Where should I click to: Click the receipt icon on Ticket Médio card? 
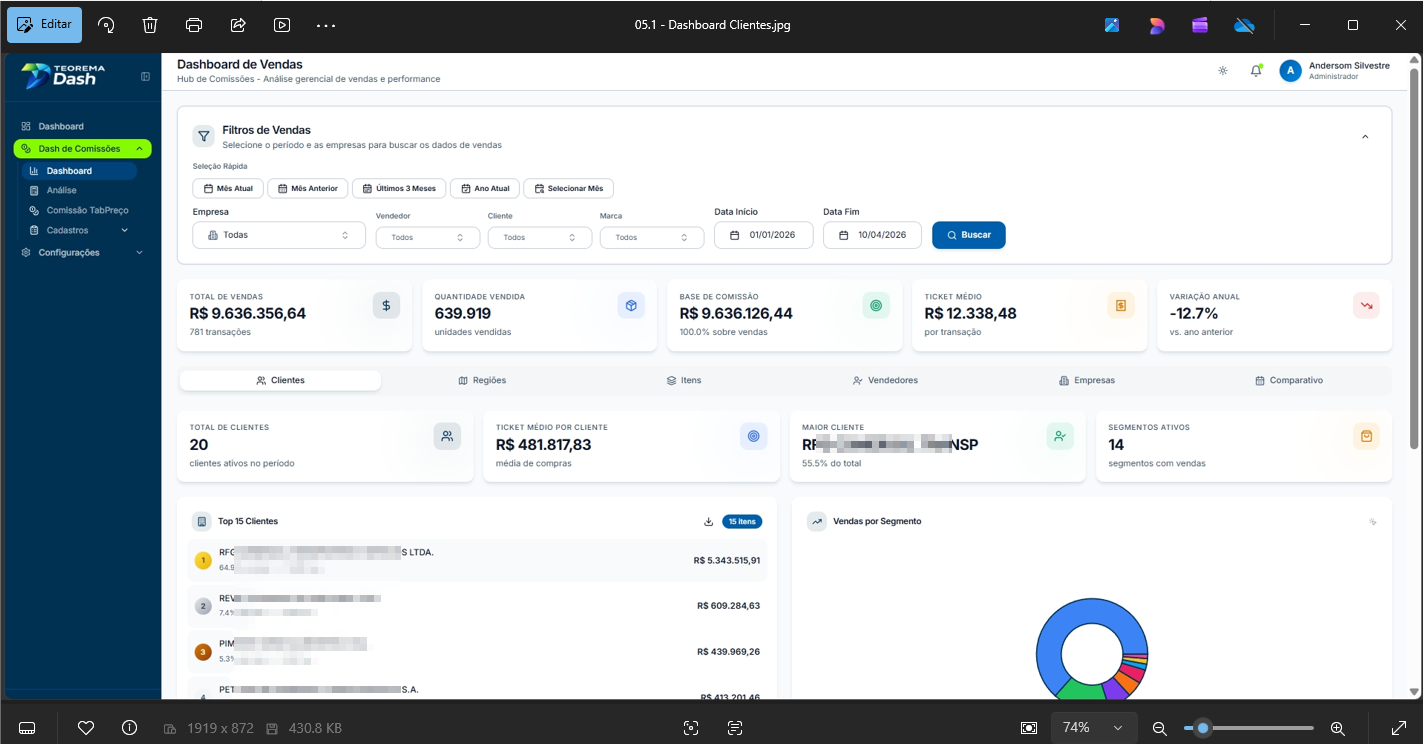tap(1121, 306)
